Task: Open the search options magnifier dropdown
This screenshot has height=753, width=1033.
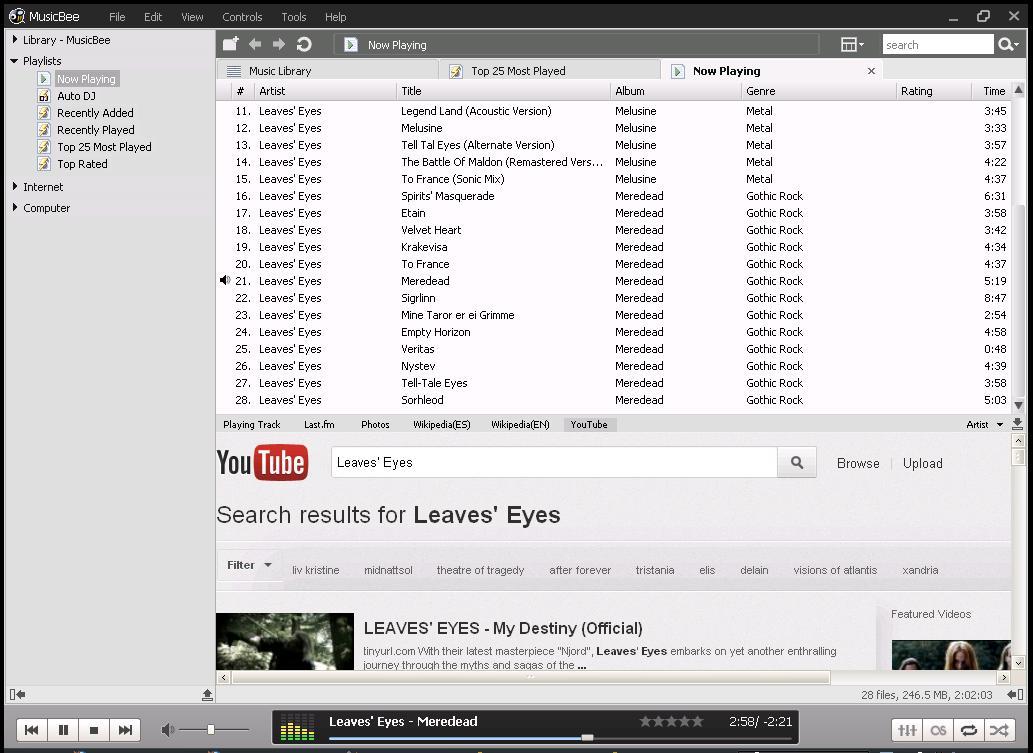Action: click(1008, 44)
